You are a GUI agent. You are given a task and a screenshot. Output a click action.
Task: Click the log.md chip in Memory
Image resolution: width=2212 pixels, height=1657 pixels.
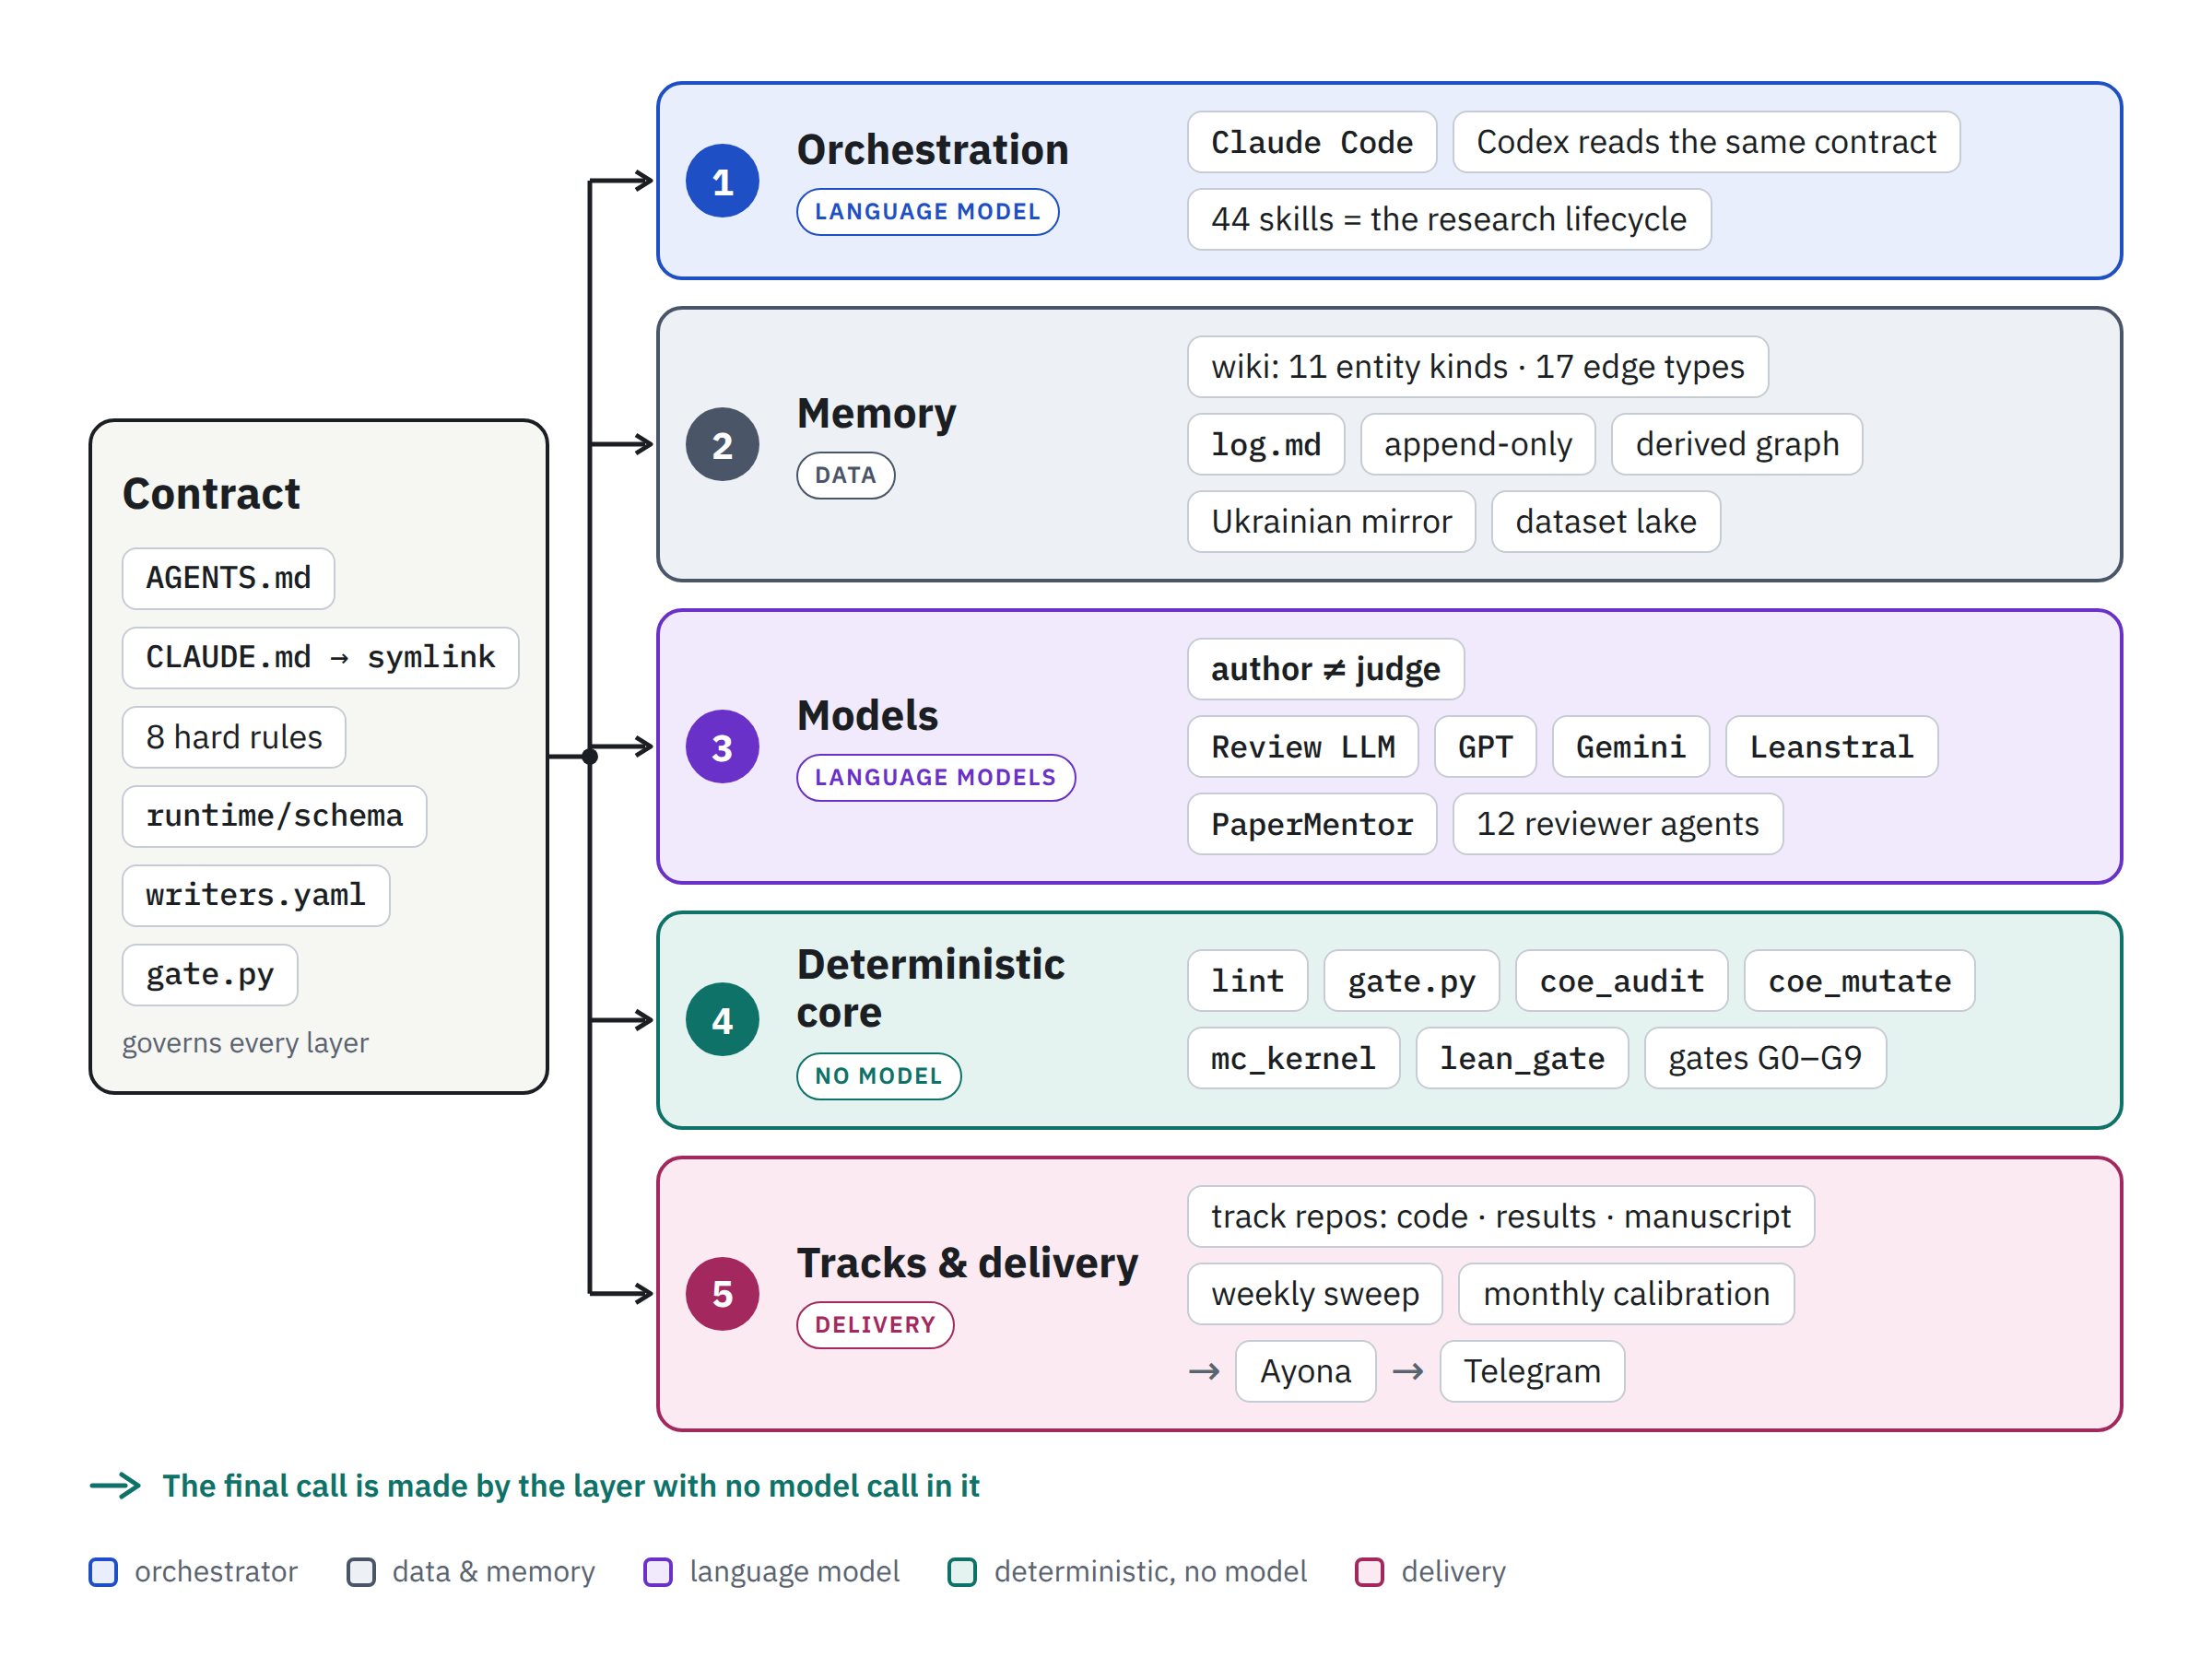click(1266, 444)
